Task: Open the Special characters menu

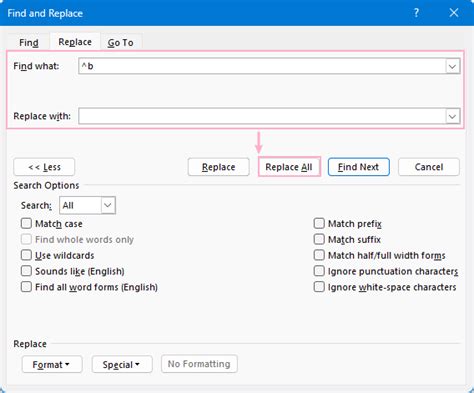Action: 122,364
